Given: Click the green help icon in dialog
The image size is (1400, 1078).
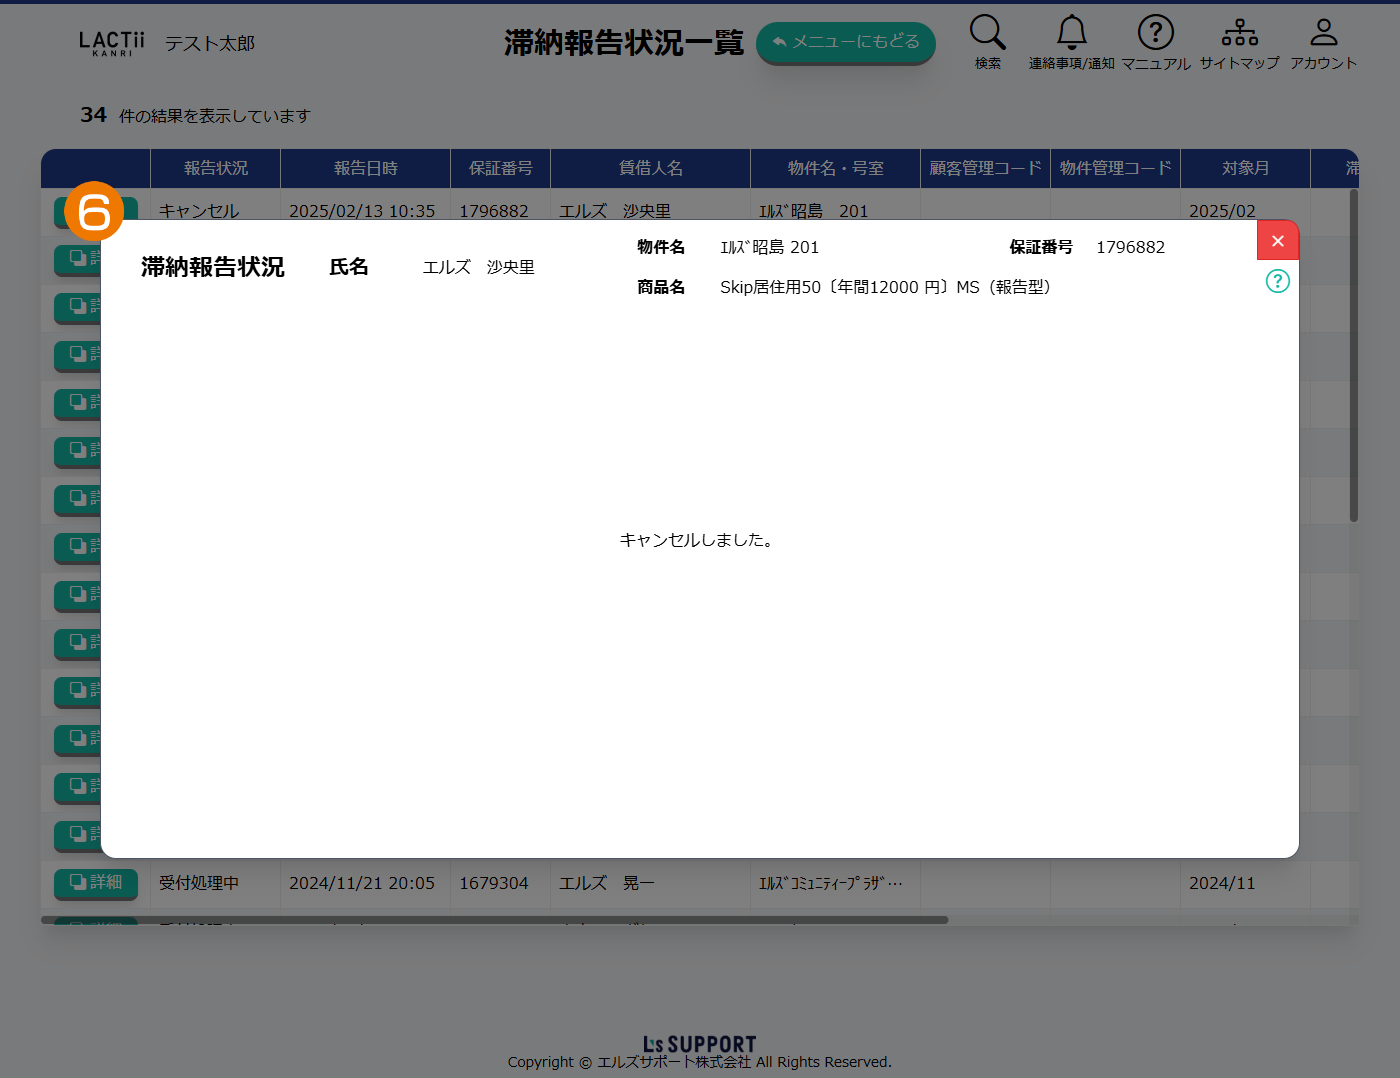Looking at the screenshot, I should pos(1277,281).
